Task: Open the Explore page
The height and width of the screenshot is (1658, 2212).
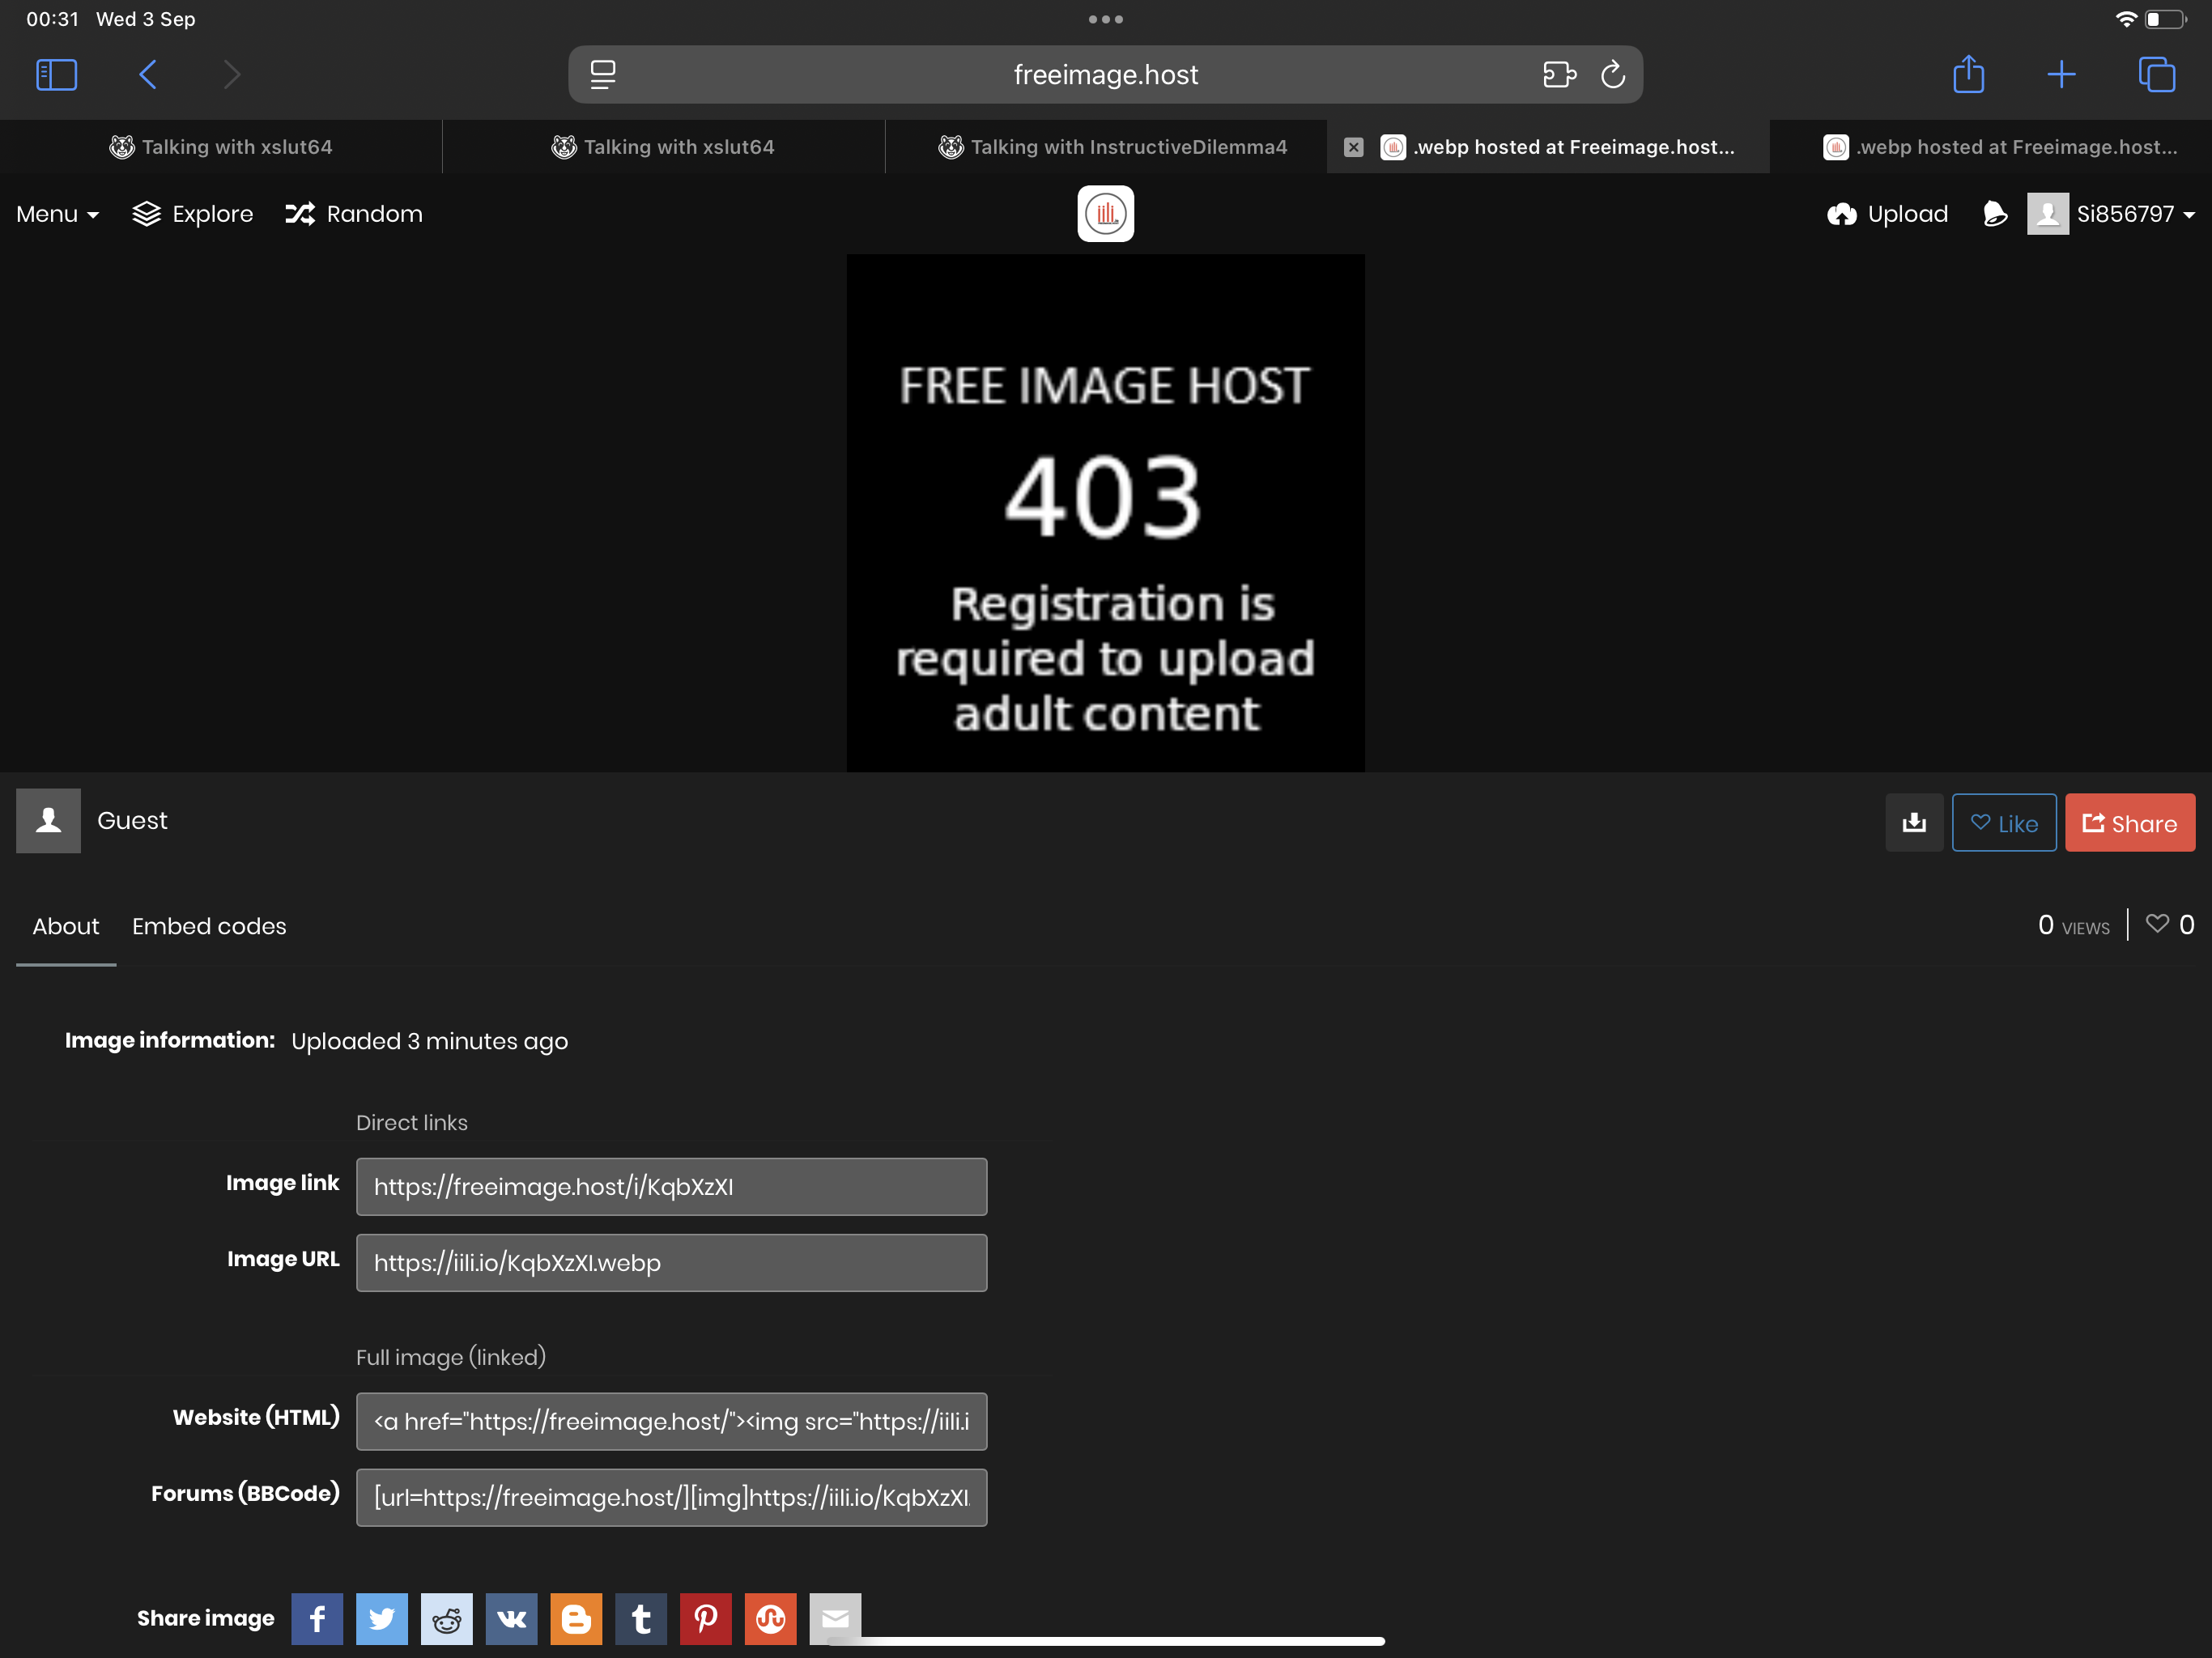Action: point(193,214)
